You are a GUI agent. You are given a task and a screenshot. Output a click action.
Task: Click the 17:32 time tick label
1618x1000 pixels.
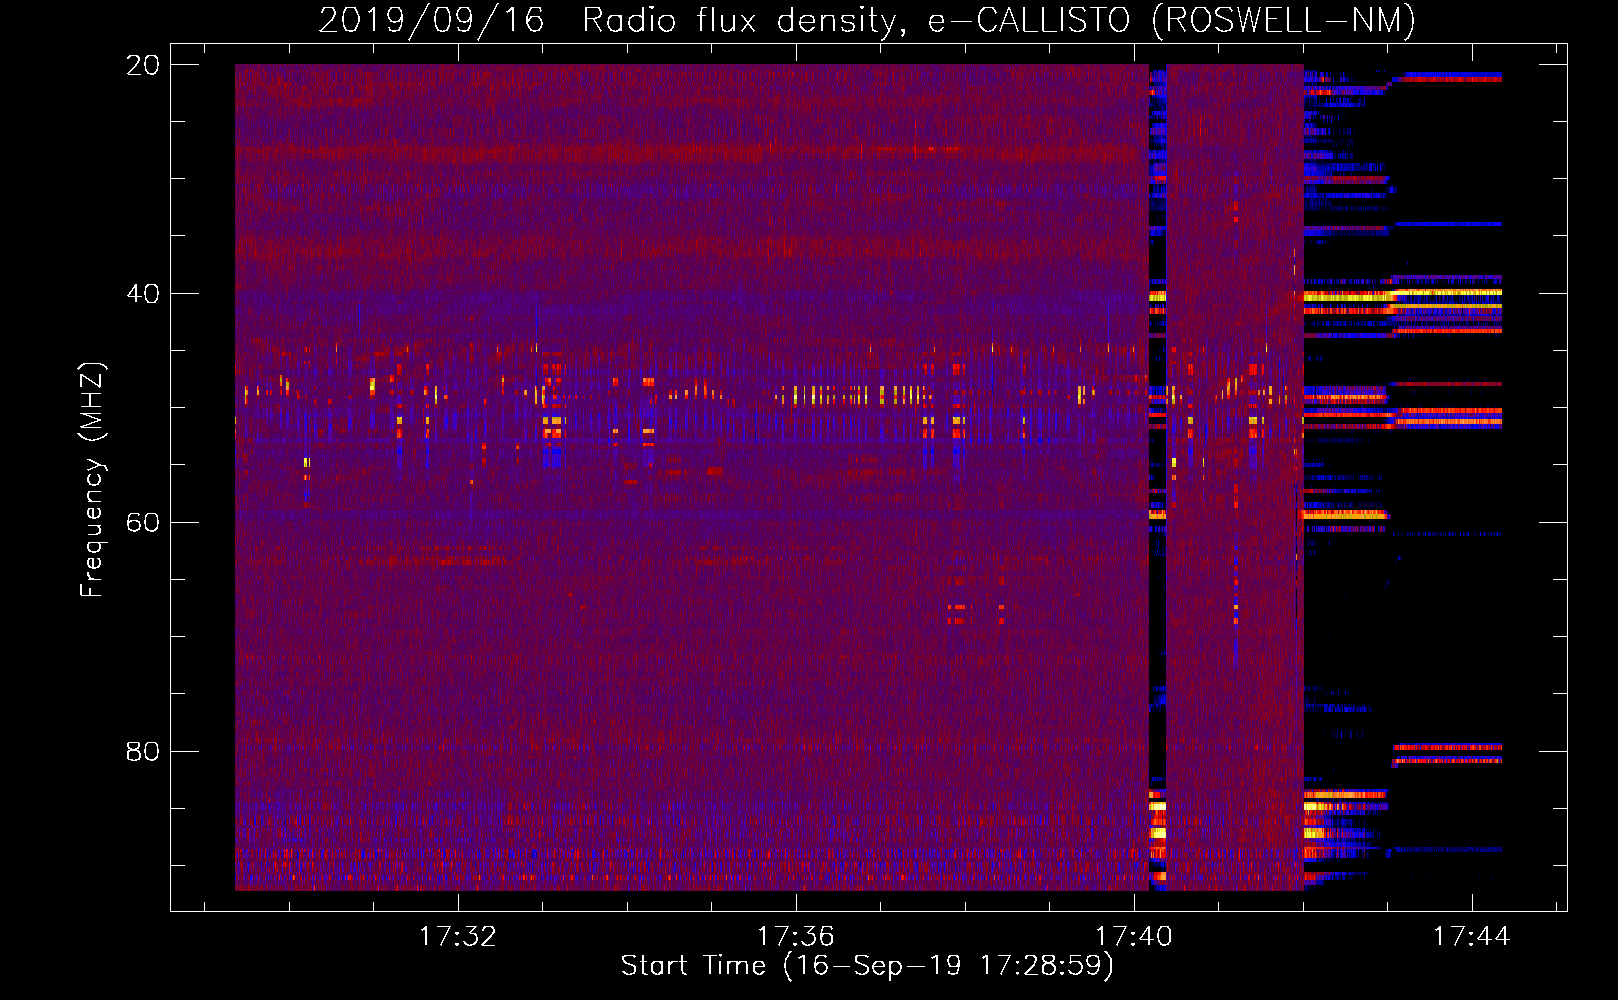tap(458, 937)
